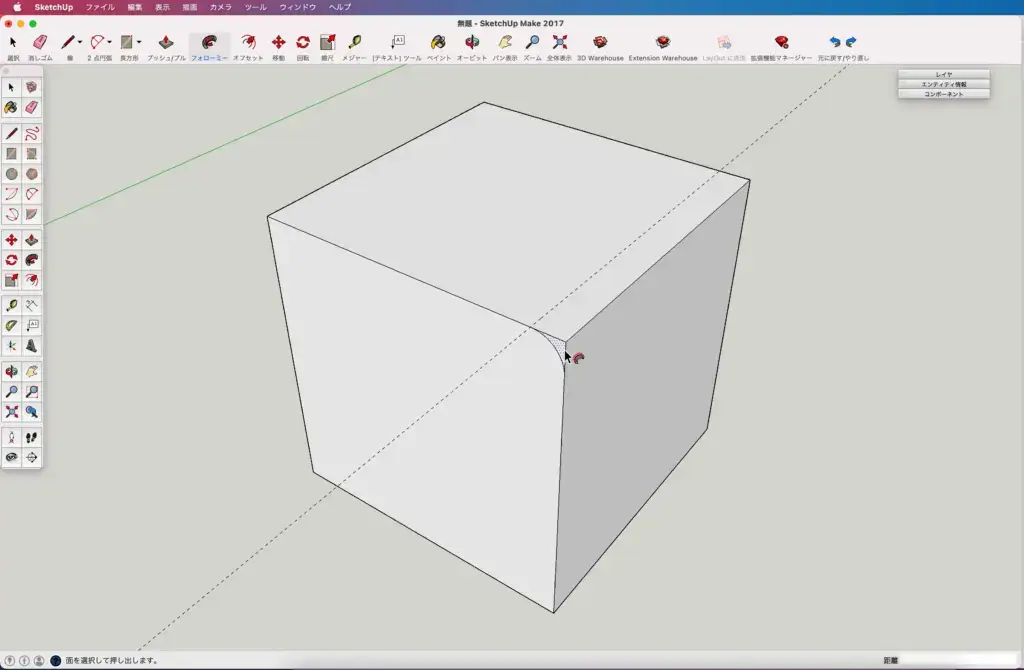Select the プッシュ/プル tool in top toolbar
This screenshot has width=1024, height=670.
166,42
